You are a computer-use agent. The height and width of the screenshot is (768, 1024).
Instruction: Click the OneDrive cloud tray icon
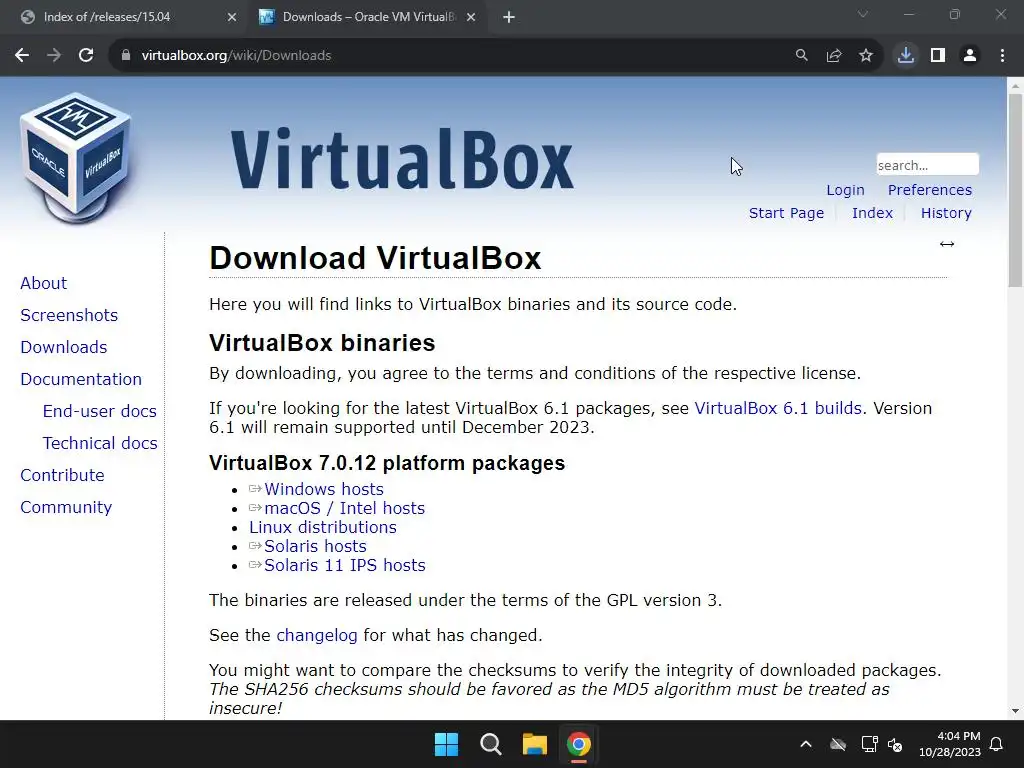(838, 744)
